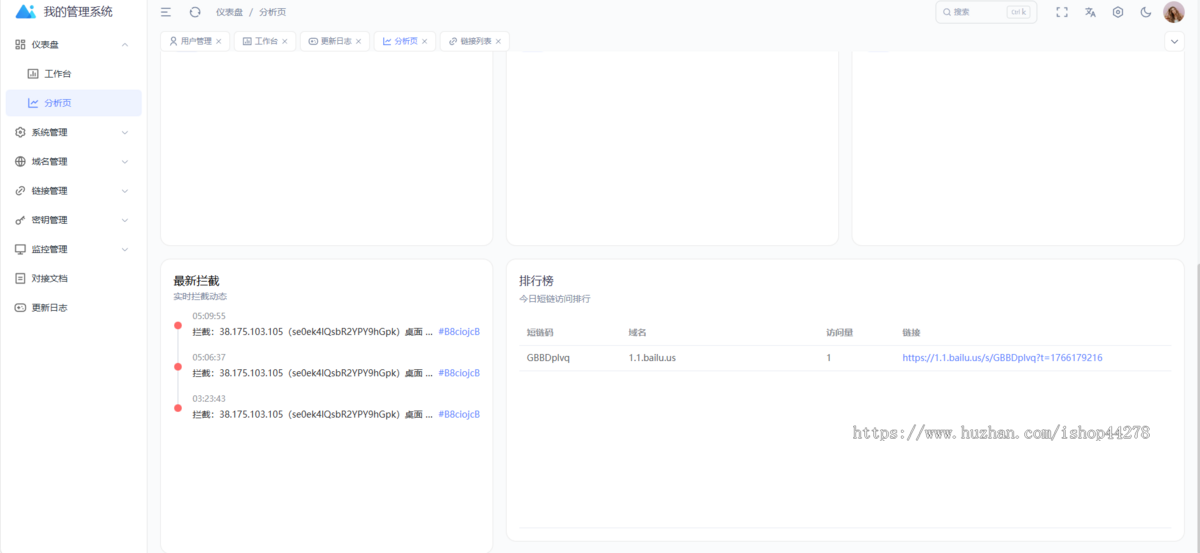
Task: Enter fullscreen mode via the header icon
Action: [1062, 12]
